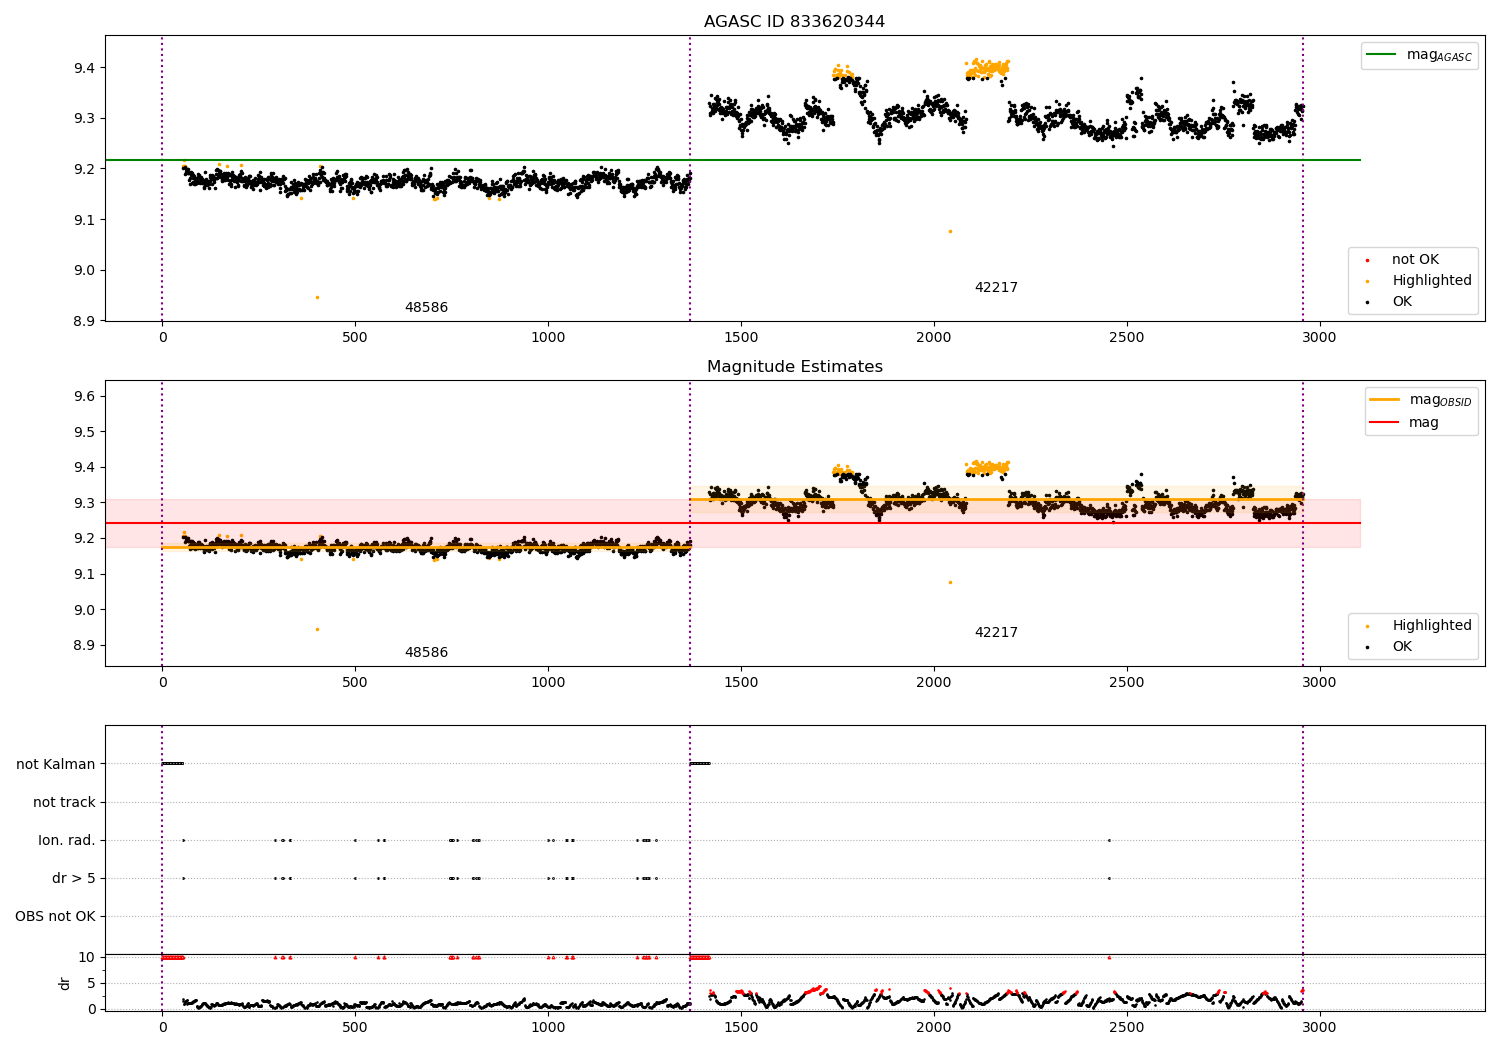
Task: Click the 'not Kalman' row label
Action: coord(56,764)
